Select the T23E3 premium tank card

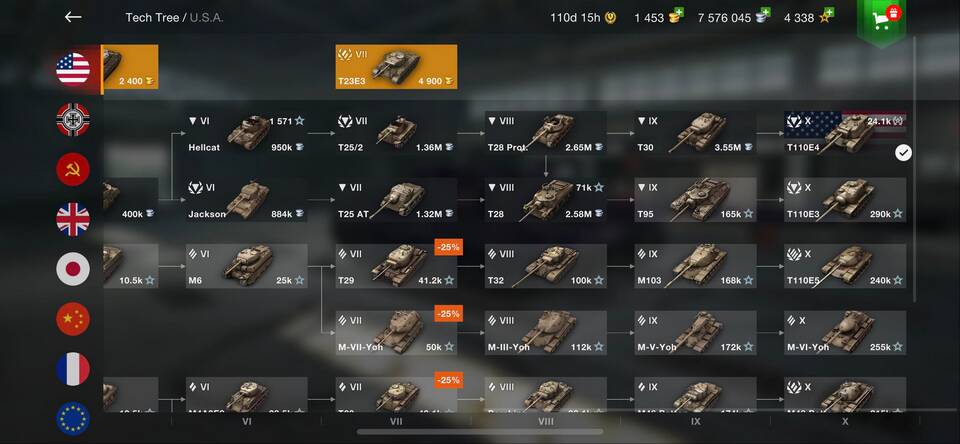tap(396, 67)
